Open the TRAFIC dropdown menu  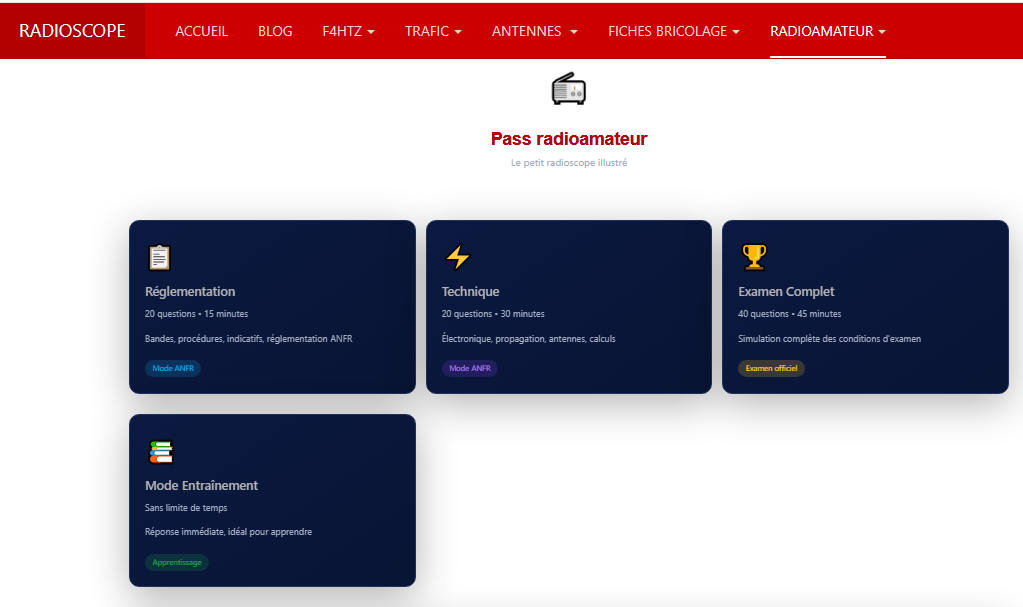click(433, 31)
